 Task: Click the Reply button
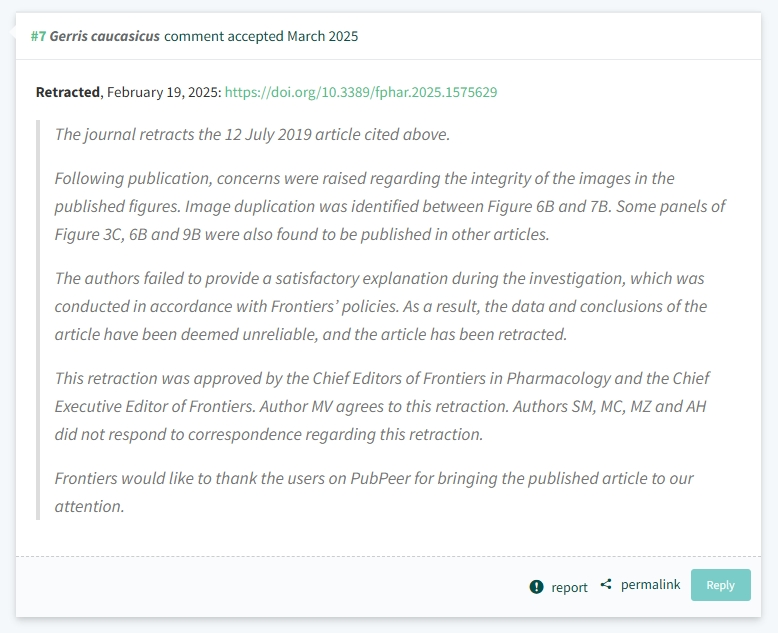pos(720,585)
